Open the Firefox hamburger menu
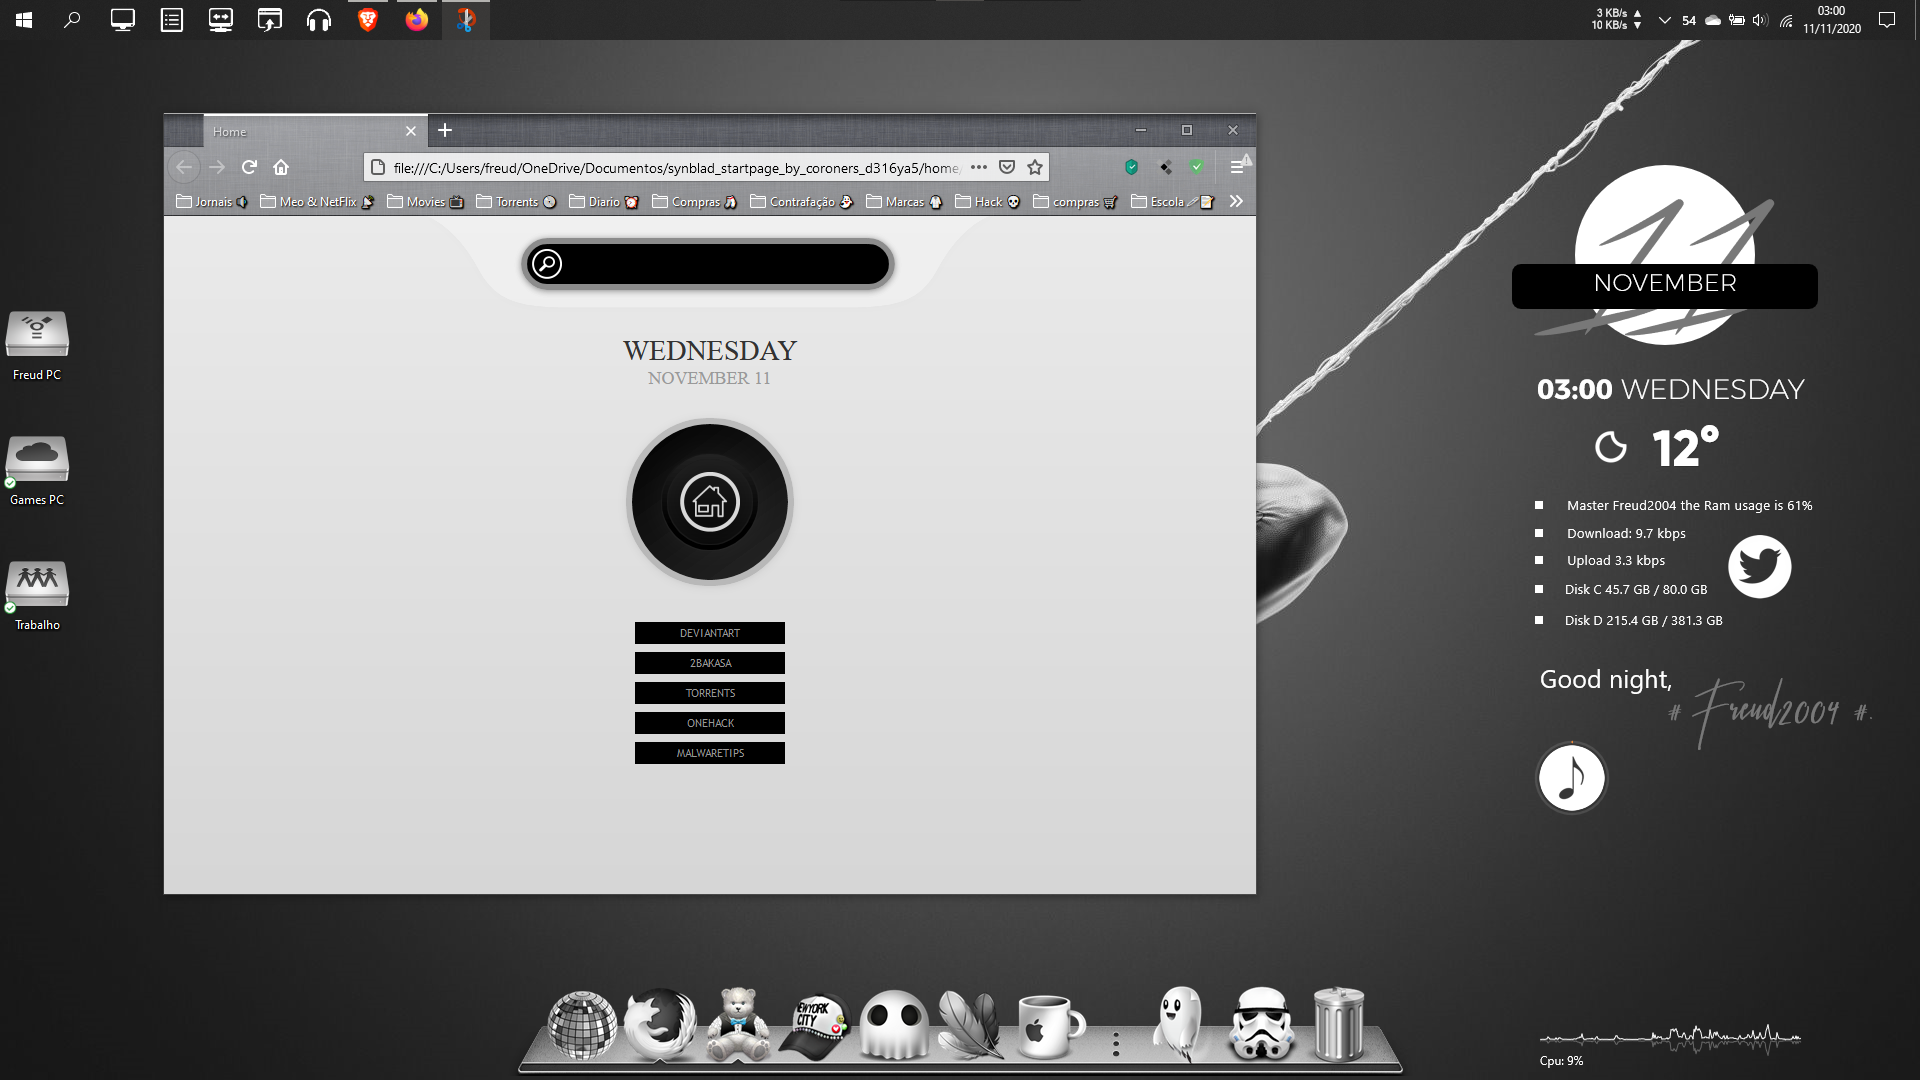The image size is (1920, 1080). (1237, 167)
